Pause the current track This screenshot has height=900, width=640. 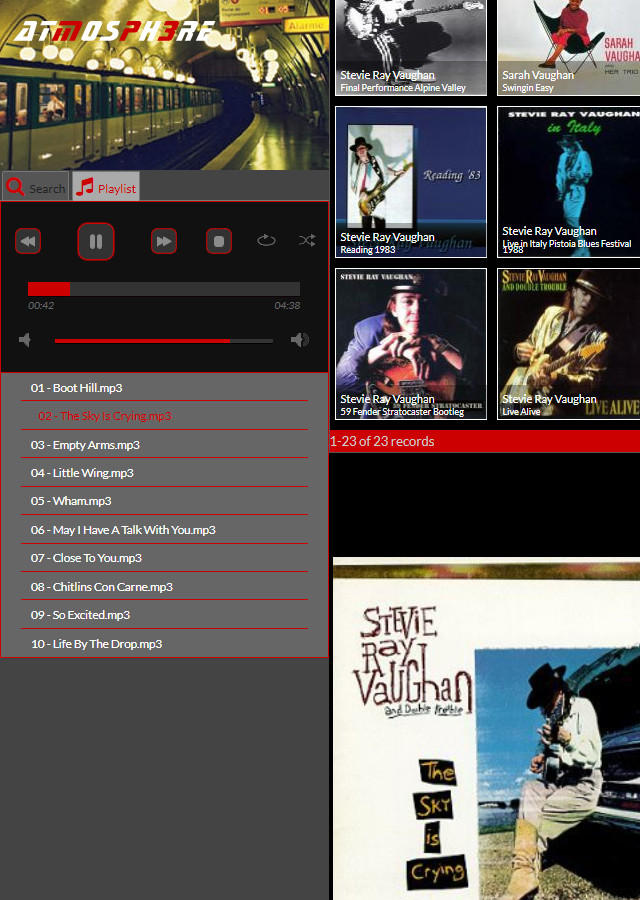[x=96, y=241]
